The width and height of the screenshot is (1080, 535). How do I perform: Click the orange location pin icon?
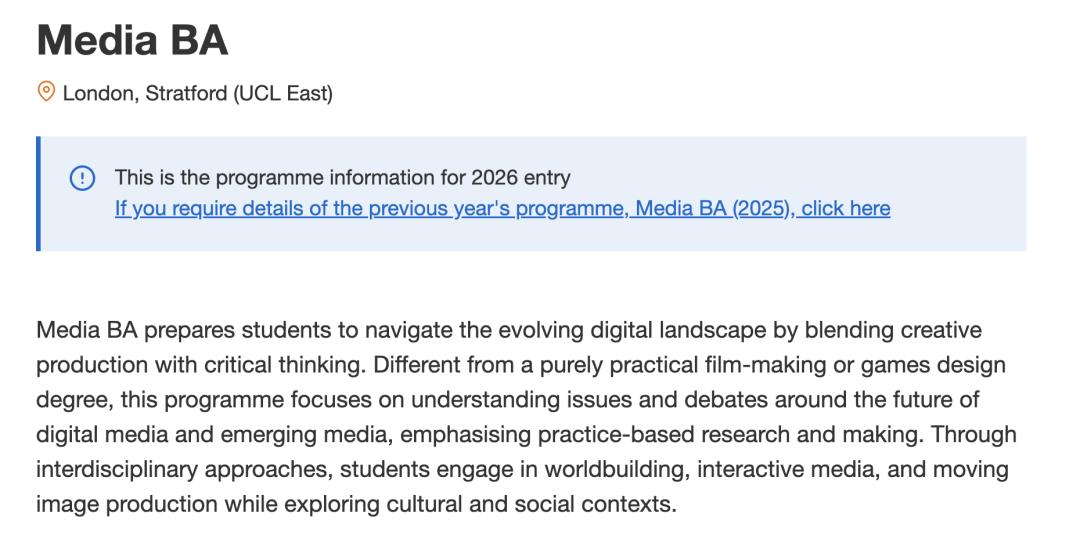46,92
